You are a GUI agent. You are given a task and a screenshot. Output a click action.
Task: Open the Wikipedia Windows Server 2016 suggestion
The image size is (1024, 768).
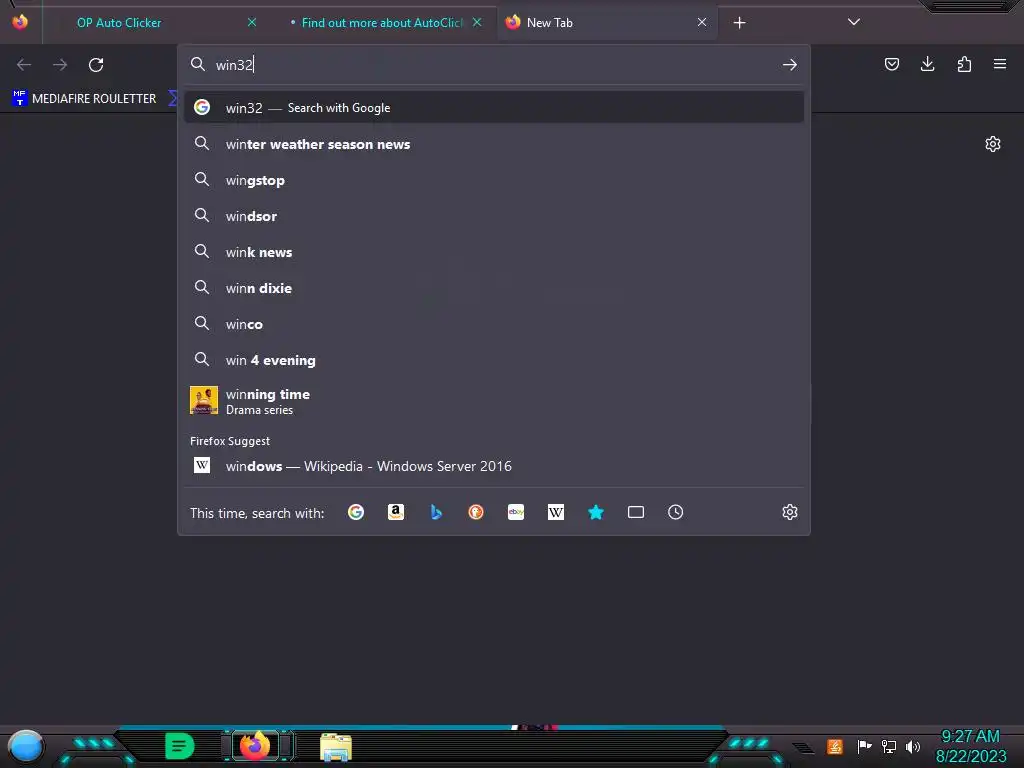494,466
